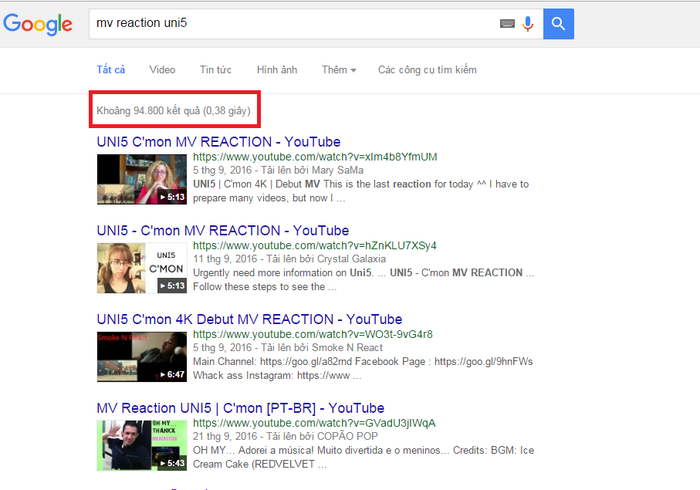Screen dimensions: 700x490
Task: Click the '21 thg 9, 2016 - Tải lên bởi COPÃO POP' line
Action: pyautogui.click(x=285, y=437)
